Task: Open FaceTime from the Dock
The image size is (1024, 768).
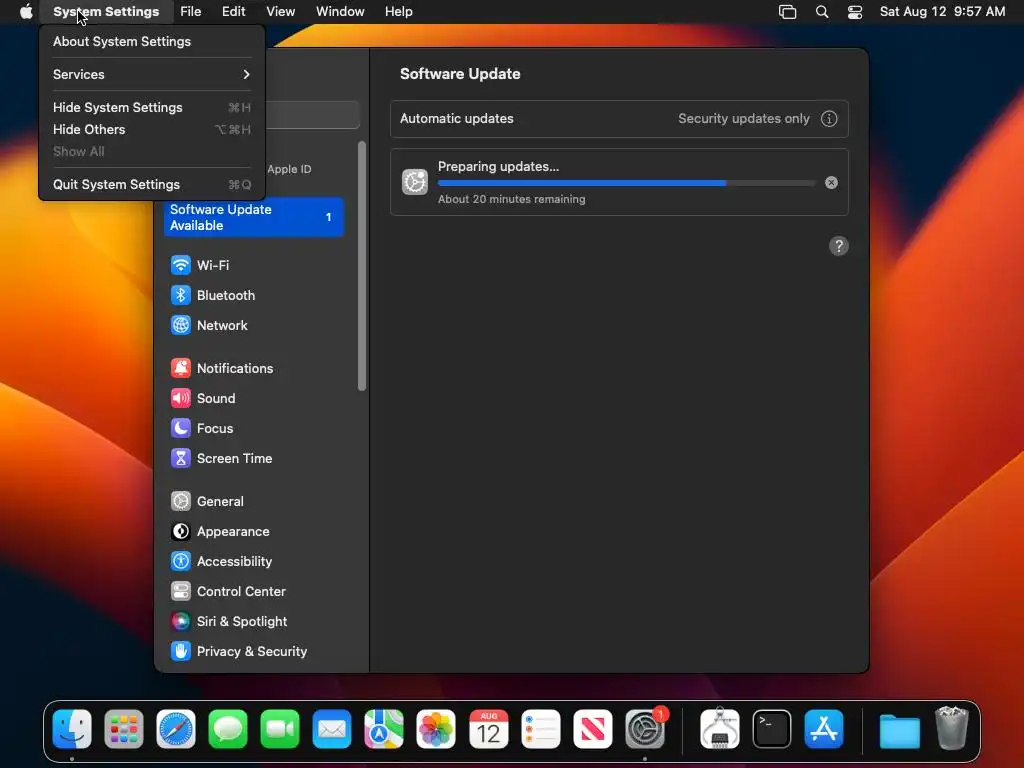Action: (x=280, y=729)
